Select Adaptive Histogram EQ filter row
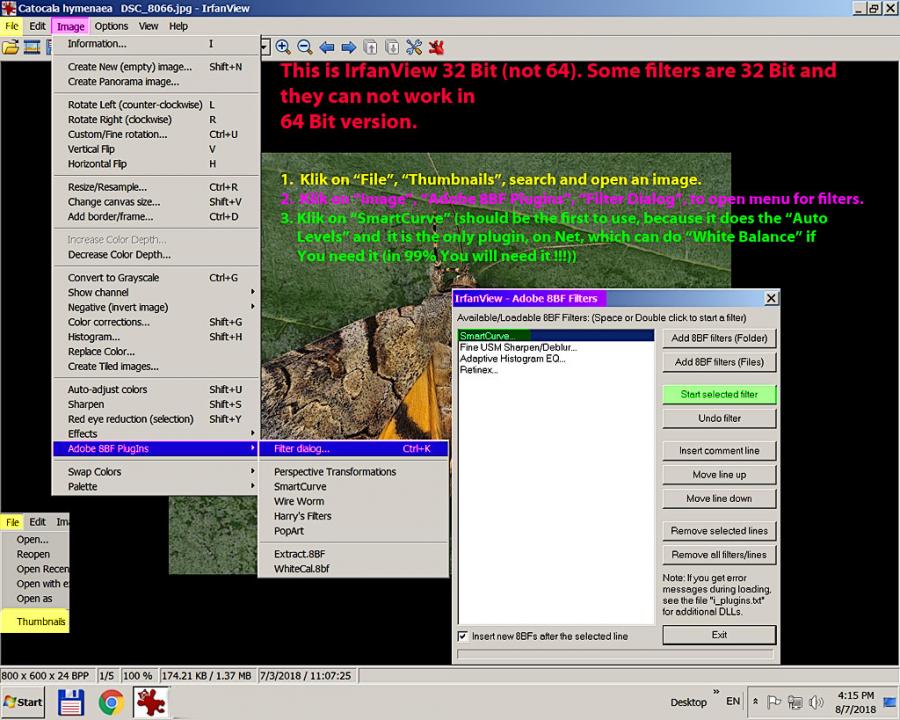The width and height of the screenshot is (900, 720). click(x=556, y=359)
